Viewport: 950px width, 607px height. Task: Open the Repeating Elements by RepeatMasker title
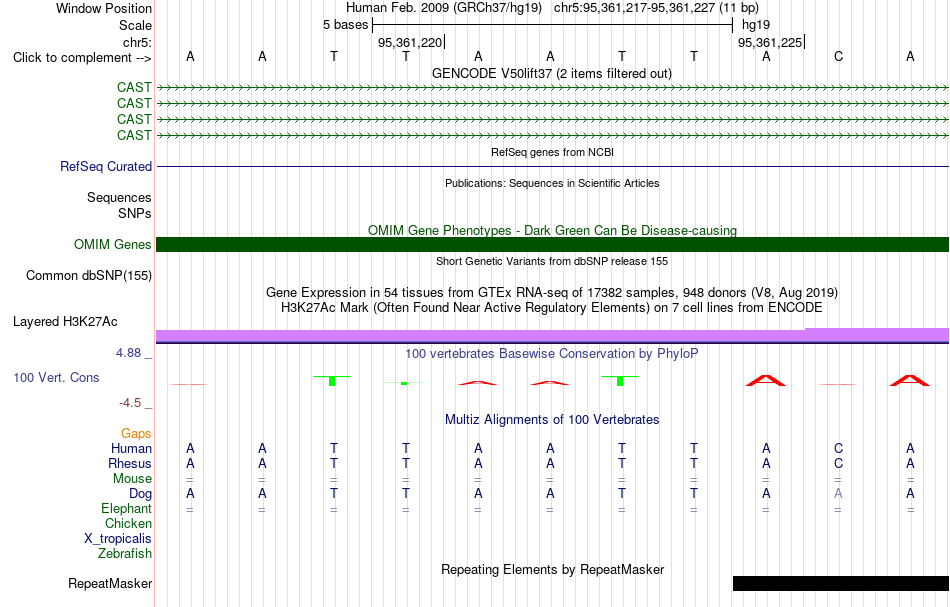pyautogui.click(x=552, y=569)
